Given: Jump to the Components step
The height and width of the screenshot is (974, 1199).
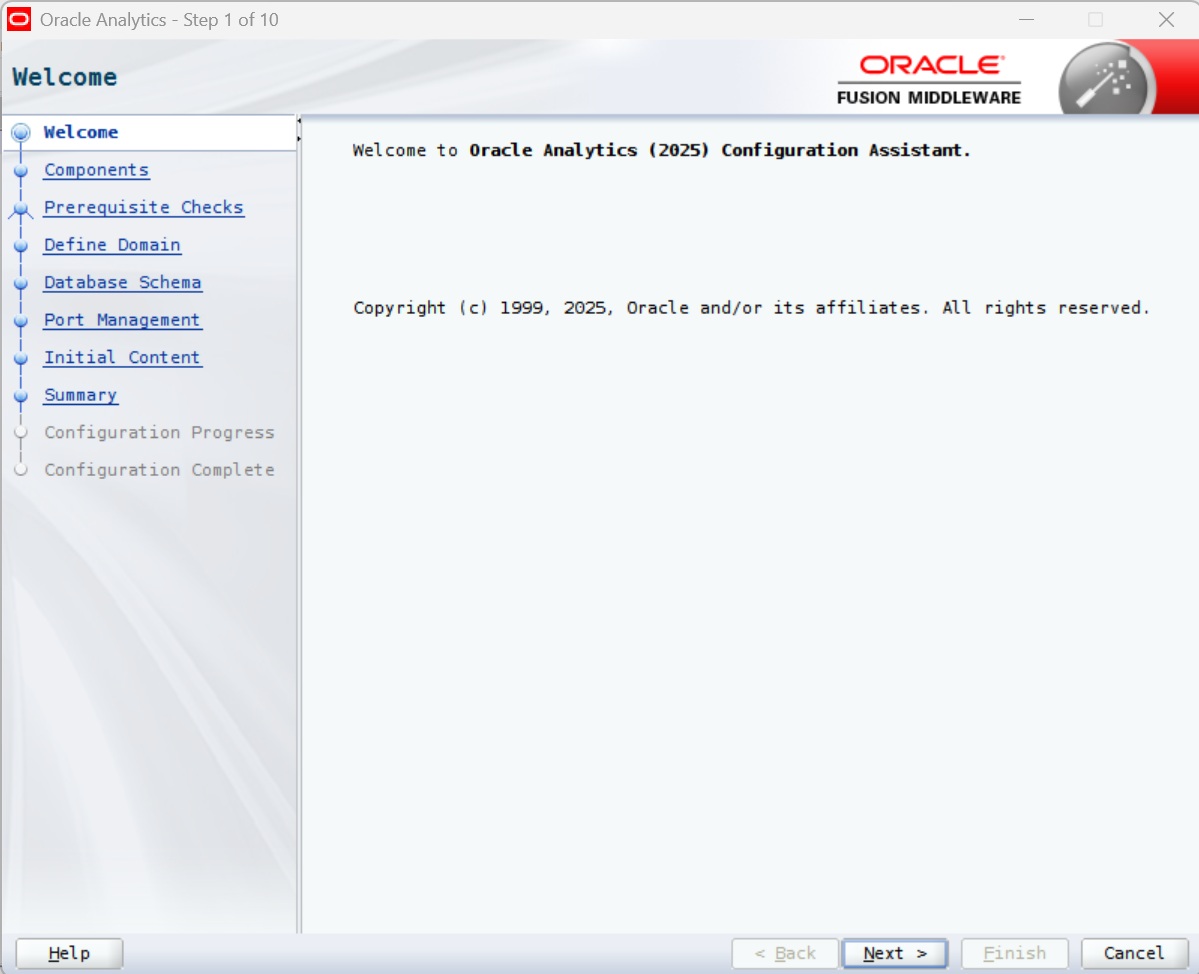Looking at the screenshot, I should click(96, 170).
